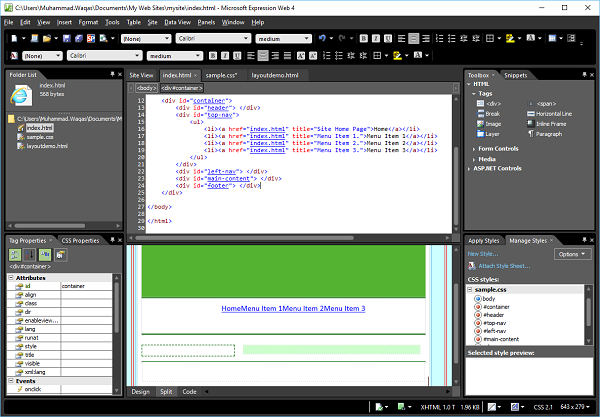Click the New Style link
The width and height of the screenshot is (600, 417).
pyautogui.click(x=483, y=254)
